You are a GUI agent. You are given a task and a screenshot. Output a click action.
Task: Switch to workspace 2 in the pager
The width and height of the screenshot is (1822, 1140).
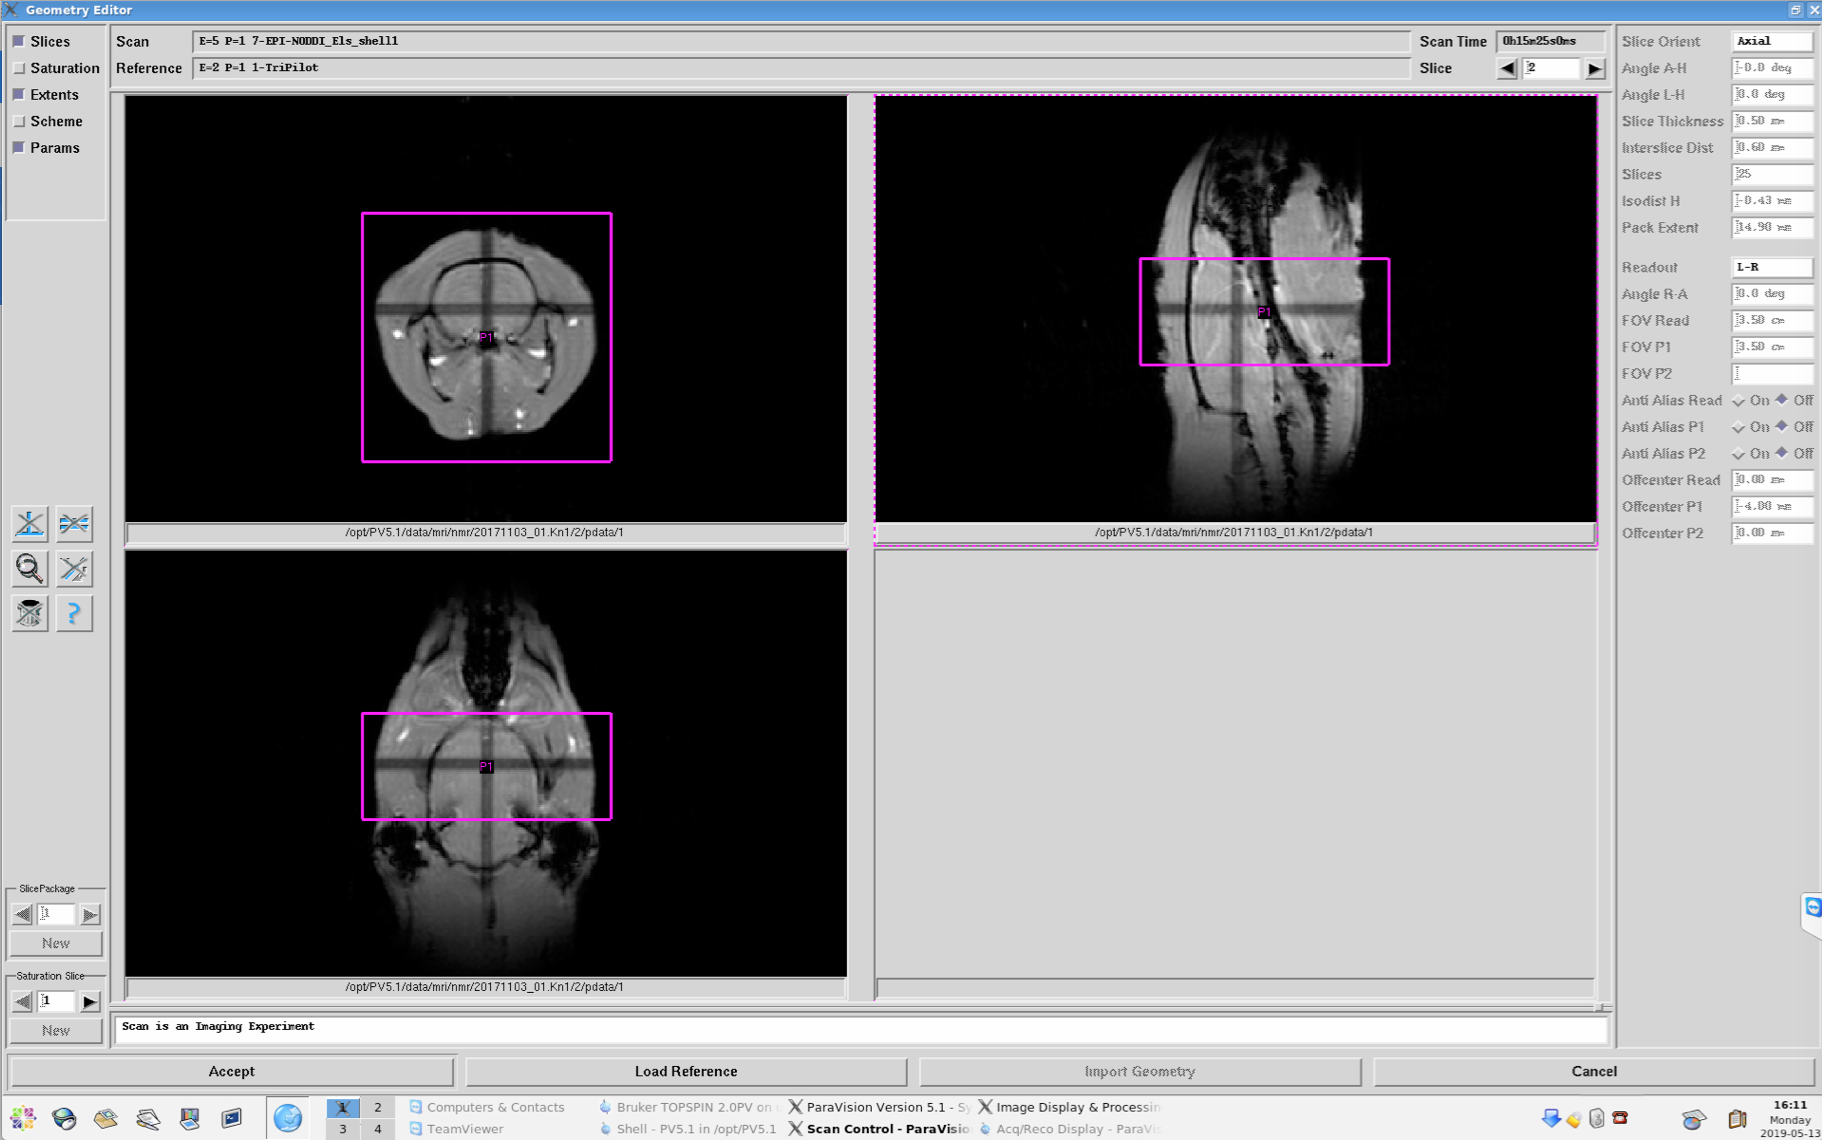tap(377, 1107)
